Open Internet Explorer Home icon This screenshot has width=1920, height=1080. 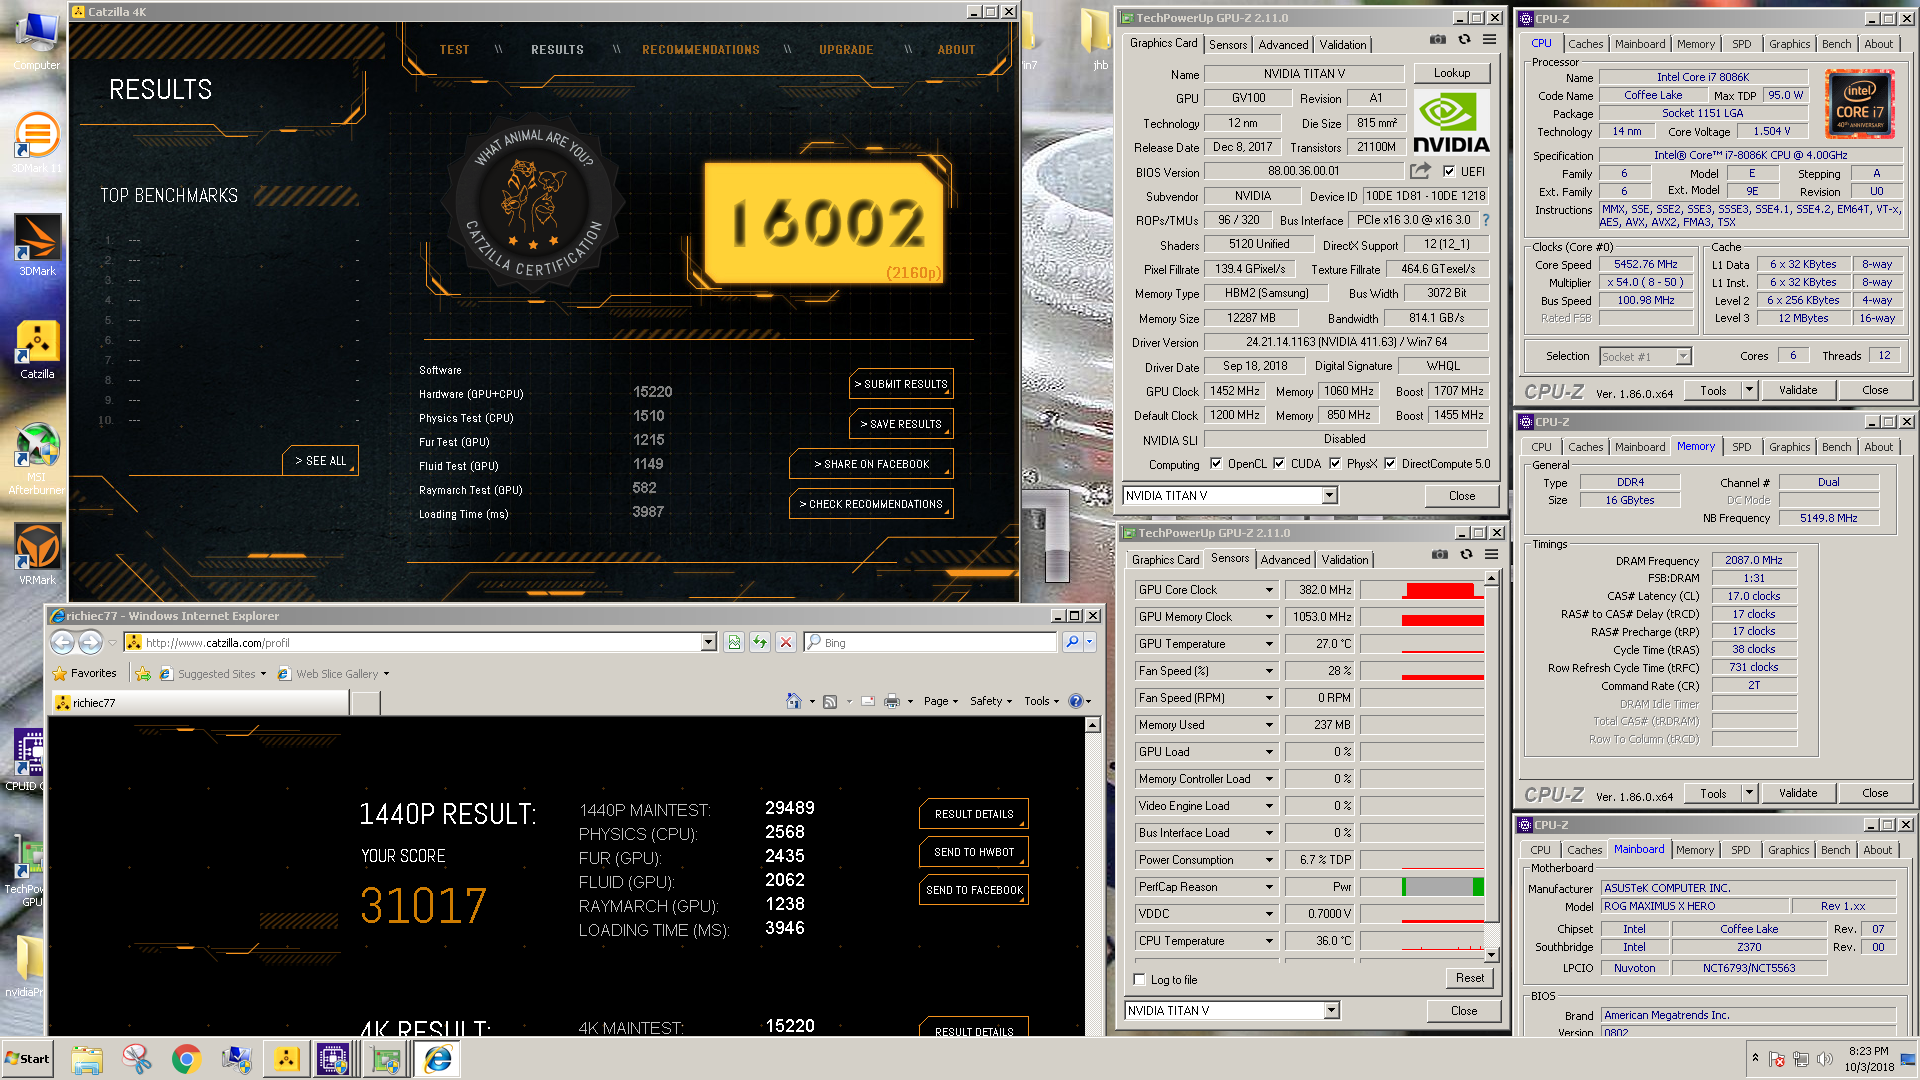[794, 701]
